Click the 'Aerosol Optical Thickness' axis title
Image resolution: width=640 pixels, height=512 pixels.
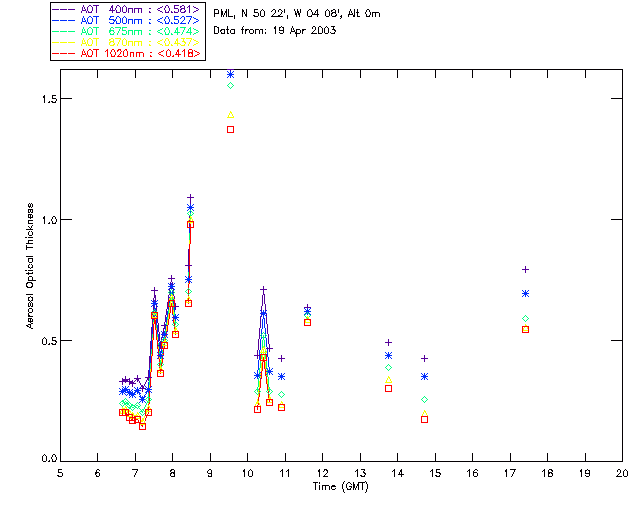point(30,266)
